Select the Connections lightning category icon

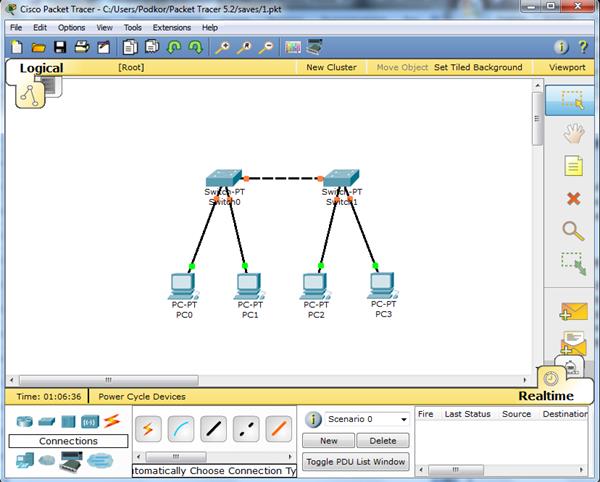pos(112,421)
